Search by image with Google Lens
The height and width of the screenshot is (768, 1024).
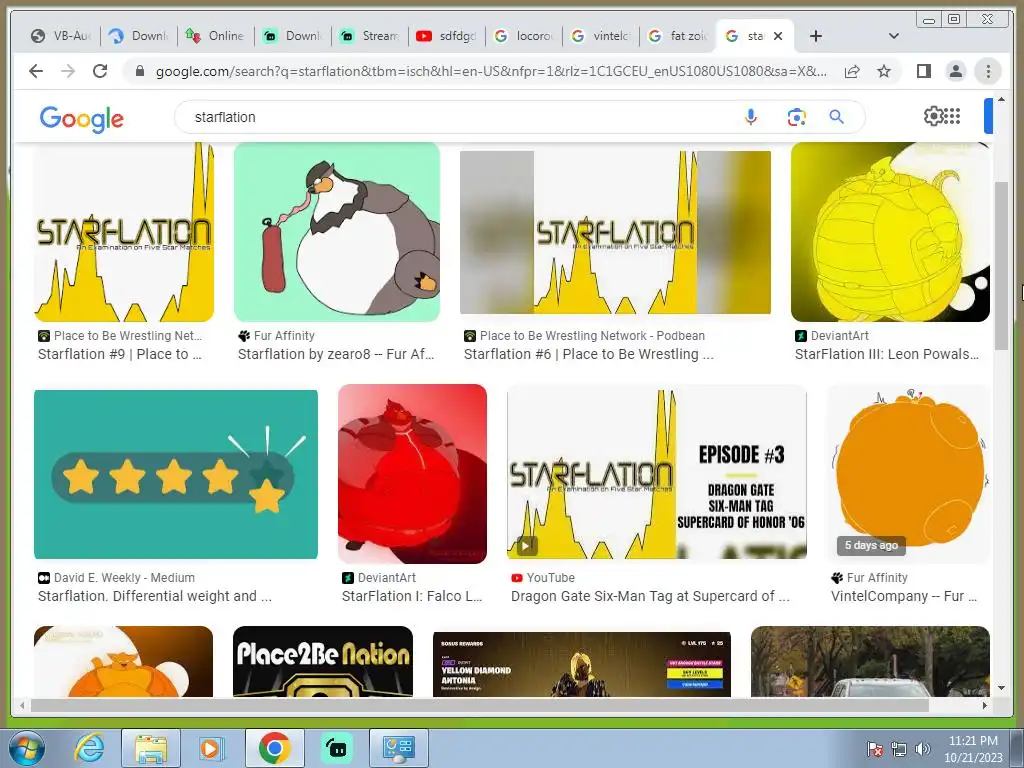(796, 117)
